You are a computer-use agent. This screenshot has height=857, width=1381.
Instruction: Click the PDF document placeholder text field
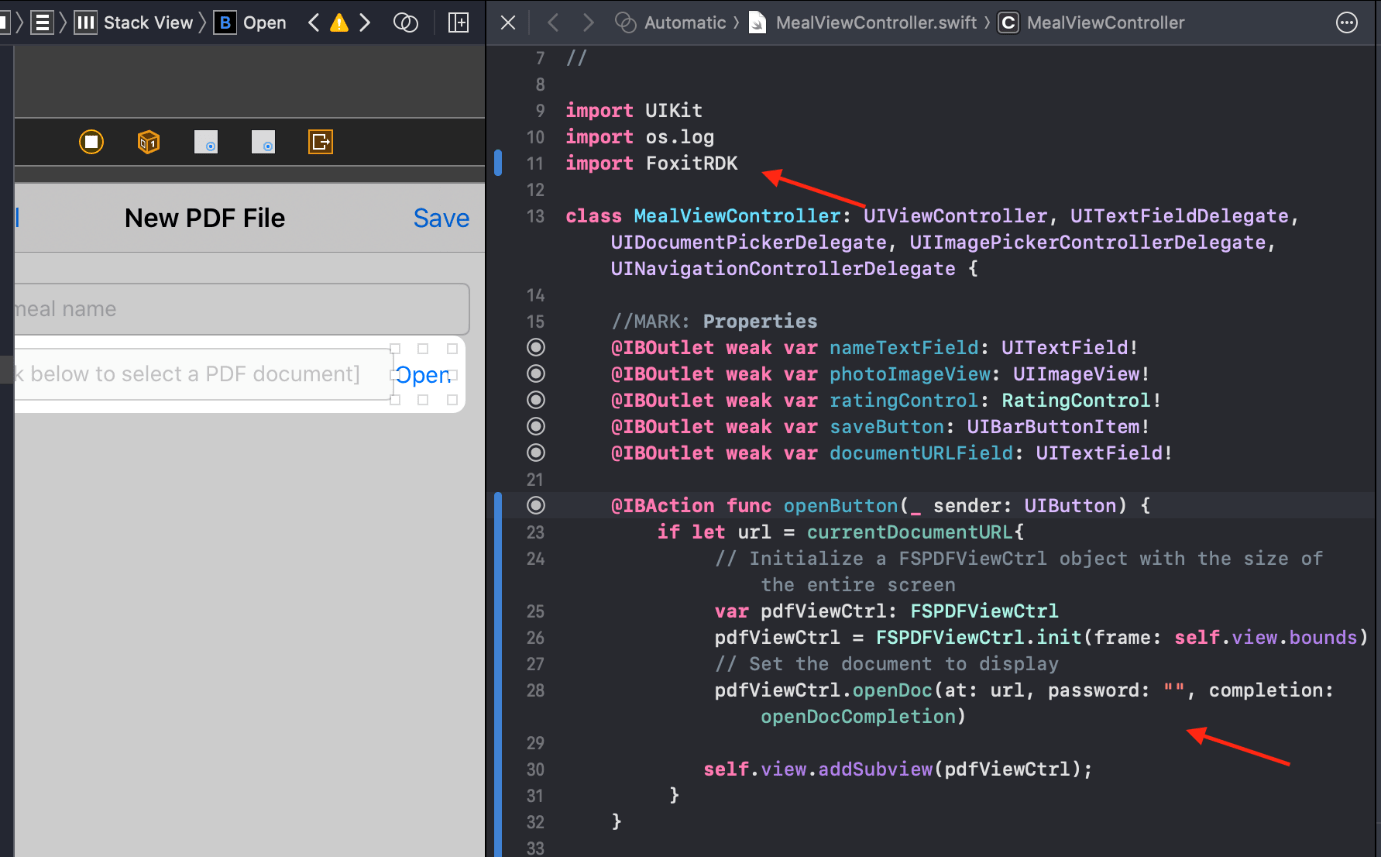[203, 374]
